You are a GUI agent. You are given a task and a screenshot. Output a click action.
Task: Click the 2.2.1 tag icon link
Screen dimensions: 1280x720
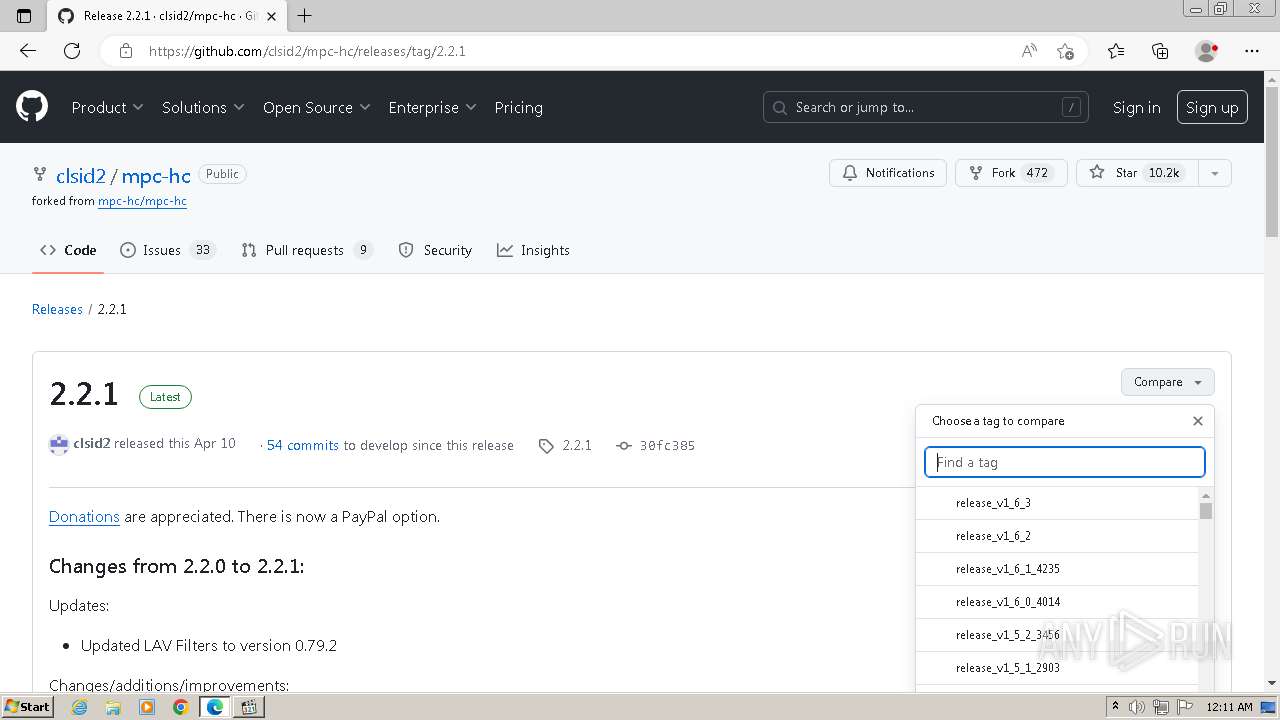(565, 445)
